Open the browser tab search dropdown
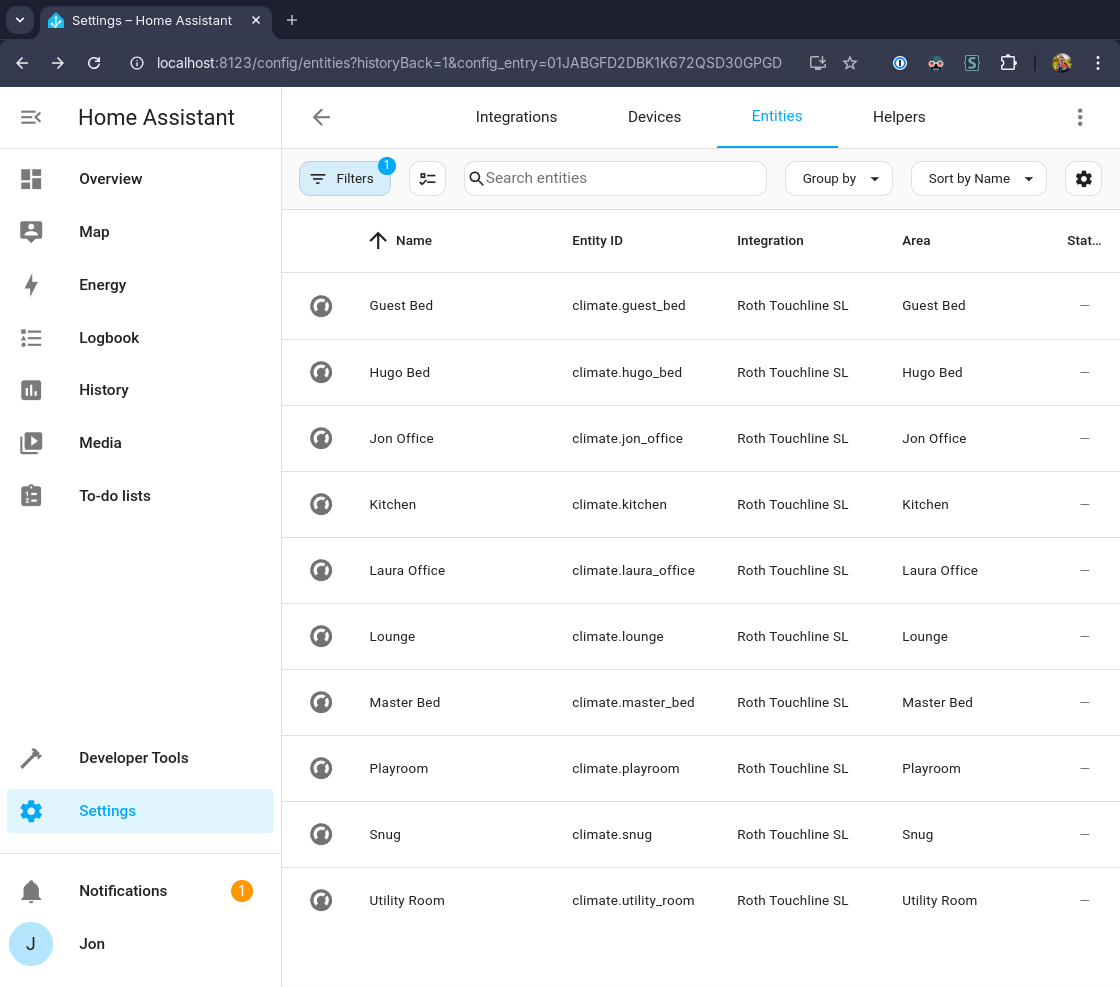The height and width of the screenshot is (987, 1120). [19, 20]
